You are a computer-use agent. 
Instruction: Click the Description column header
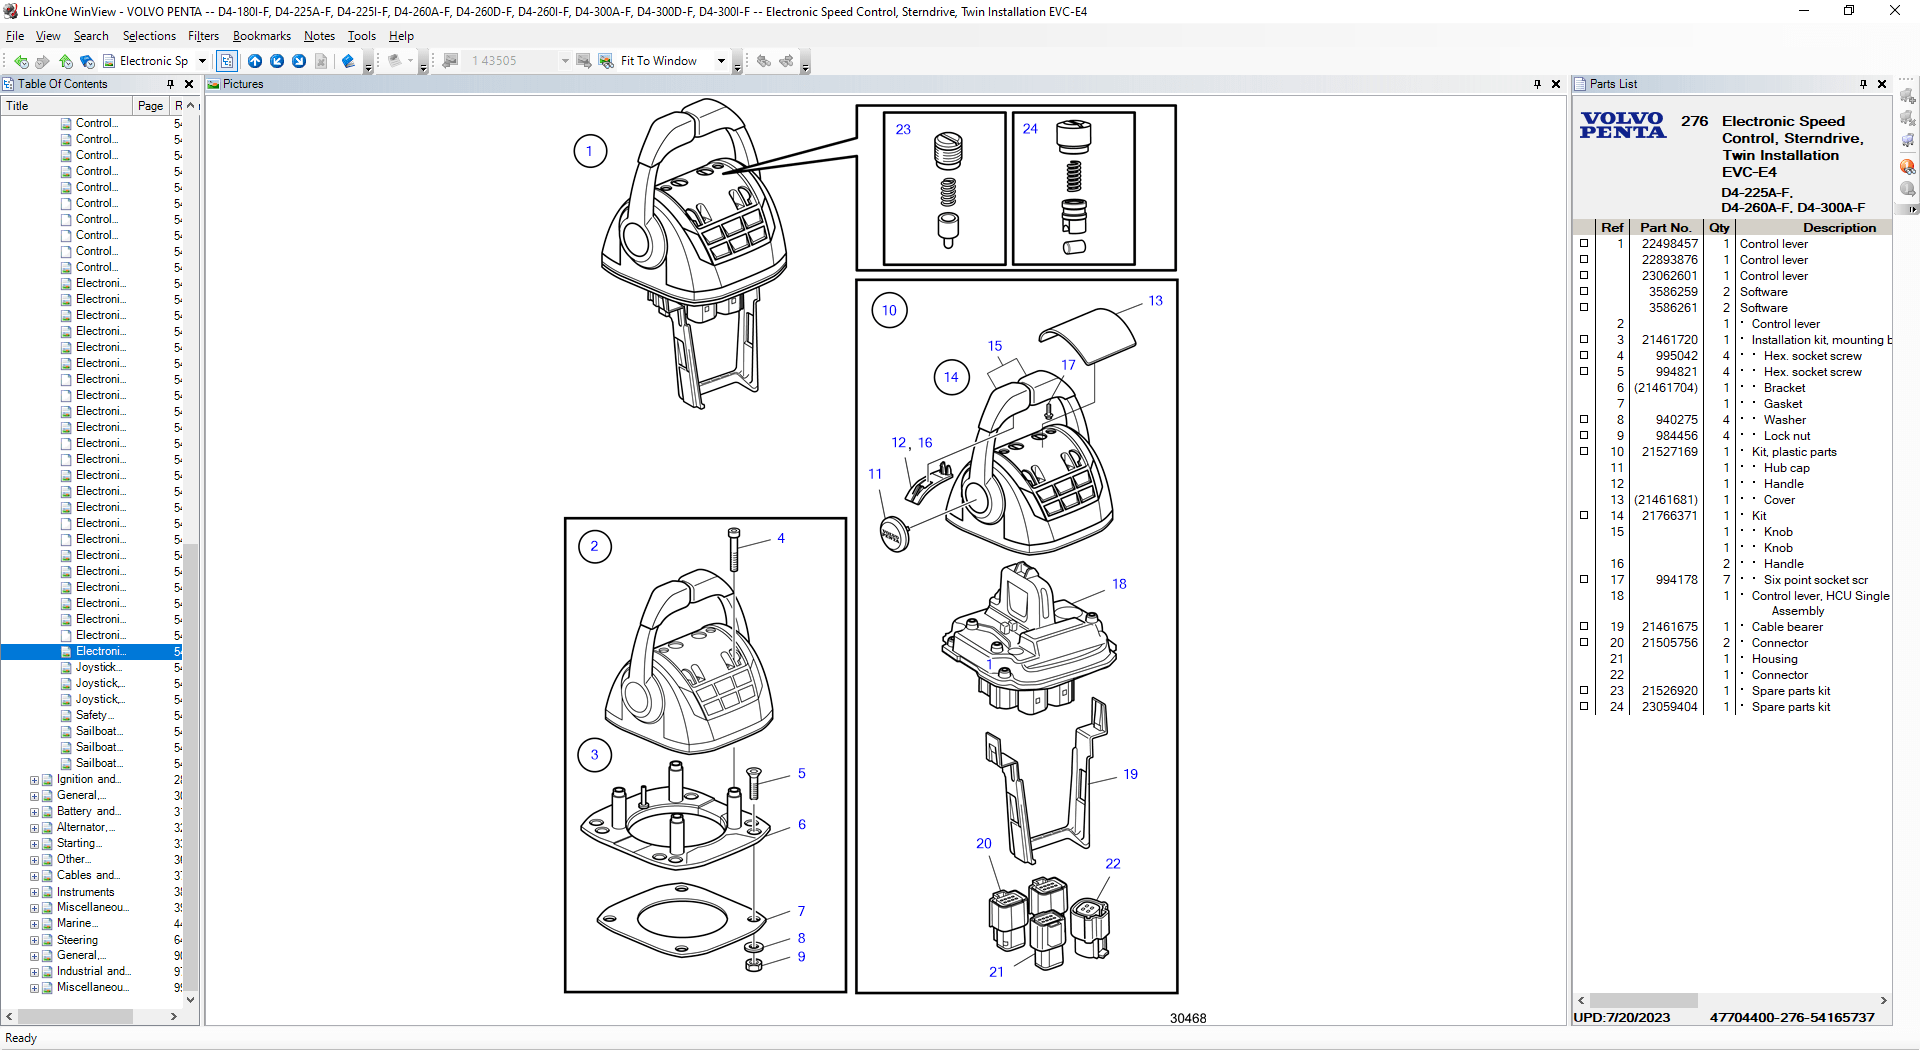[1838, 228]
